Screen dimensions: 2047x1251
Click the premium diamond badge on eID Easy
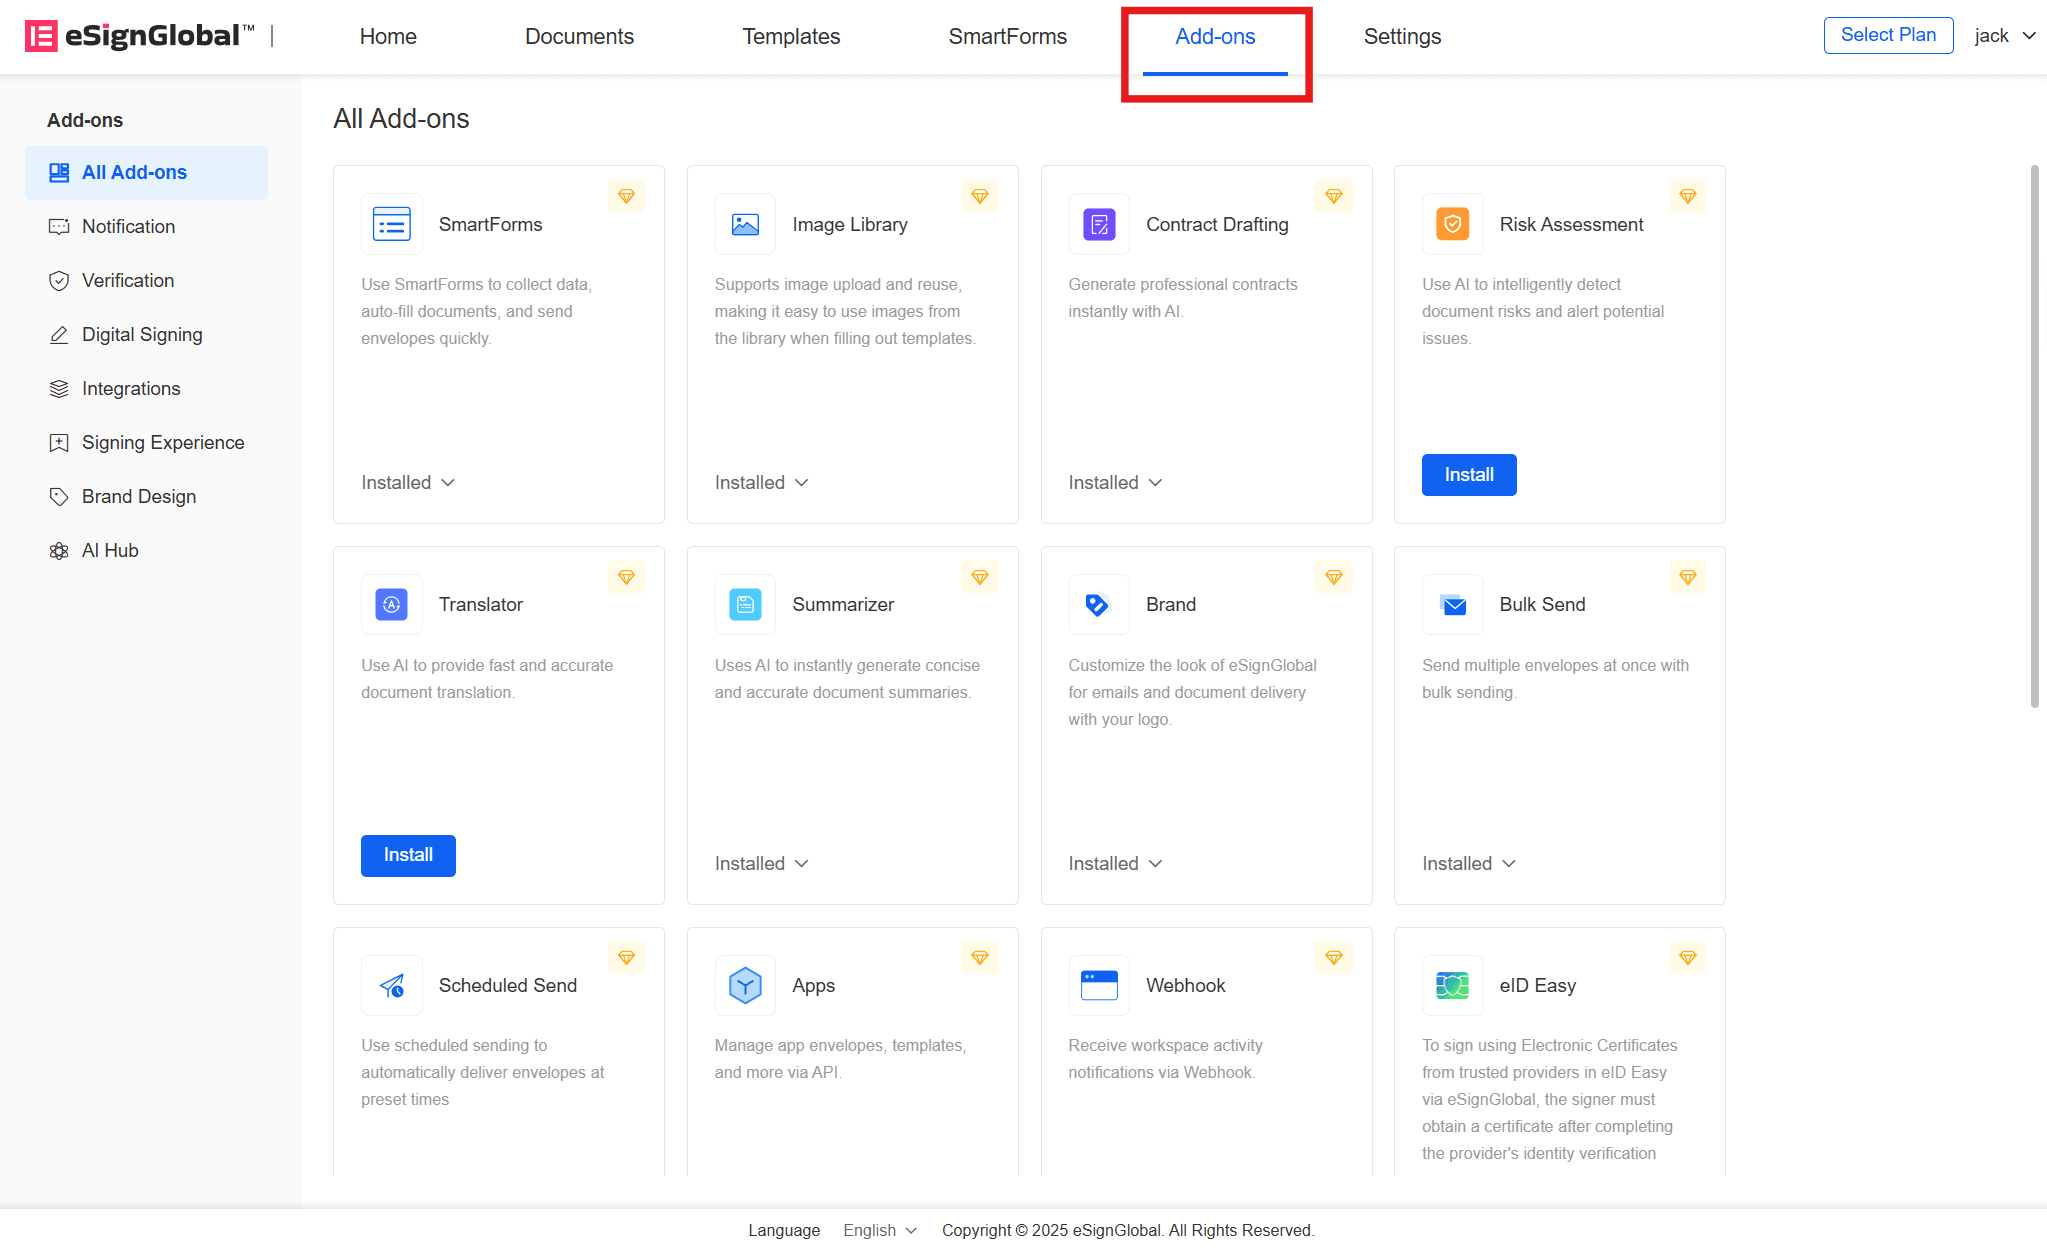(1688, 957)
